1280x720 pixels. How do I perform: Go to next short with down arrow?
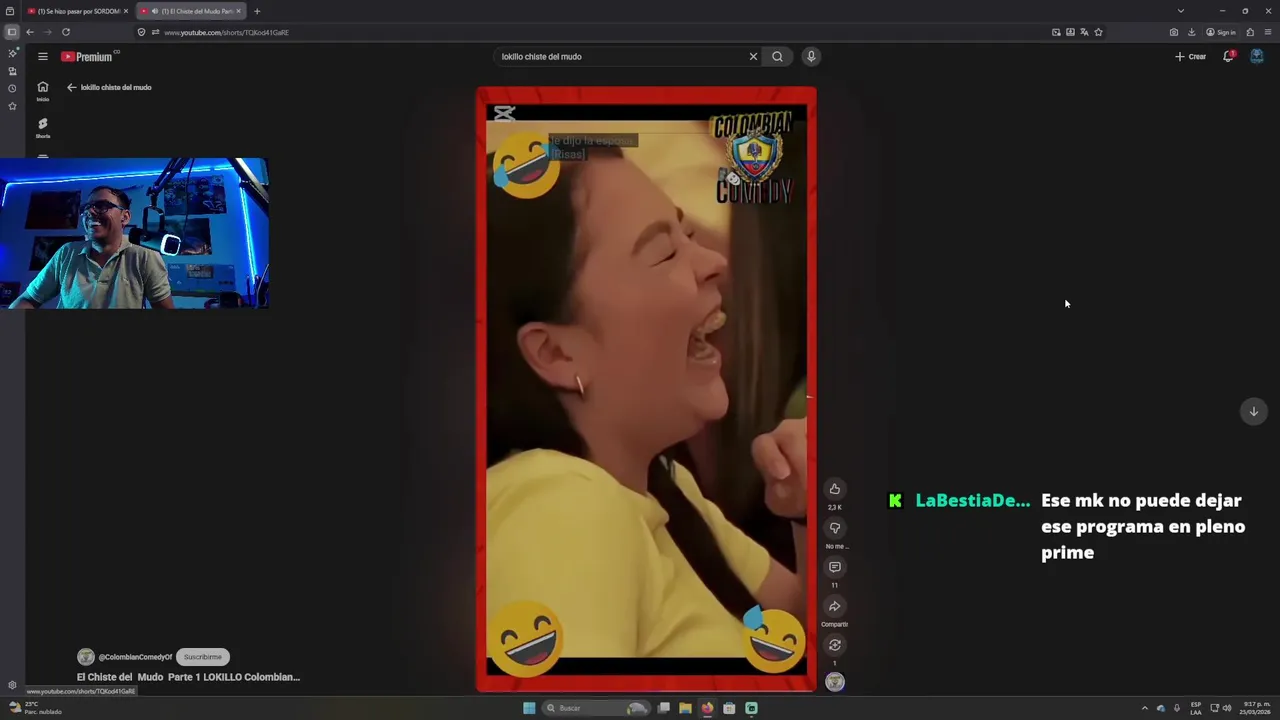1253,411
